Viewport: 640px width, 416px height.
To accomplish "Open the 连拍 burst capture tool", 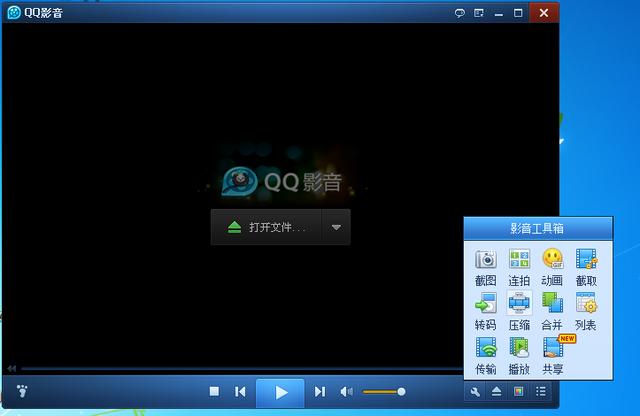I will pos(519,267).
